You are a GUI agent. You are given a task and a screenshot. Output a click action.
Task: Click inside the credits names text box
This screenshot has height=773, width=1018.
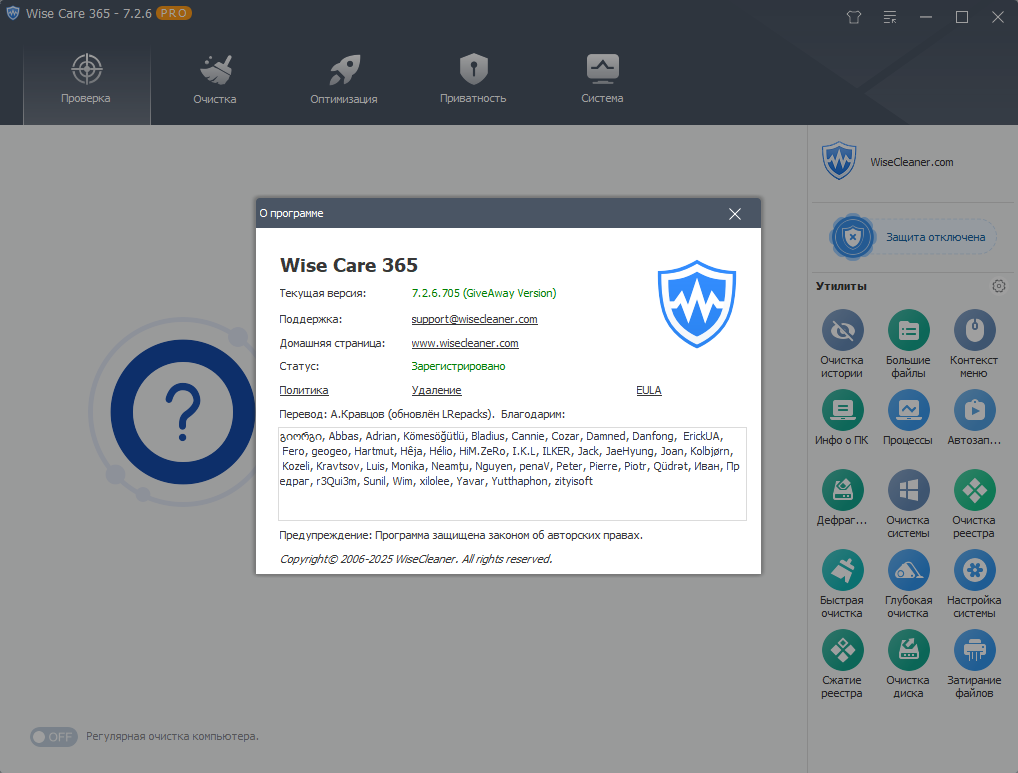pos(512,474)
